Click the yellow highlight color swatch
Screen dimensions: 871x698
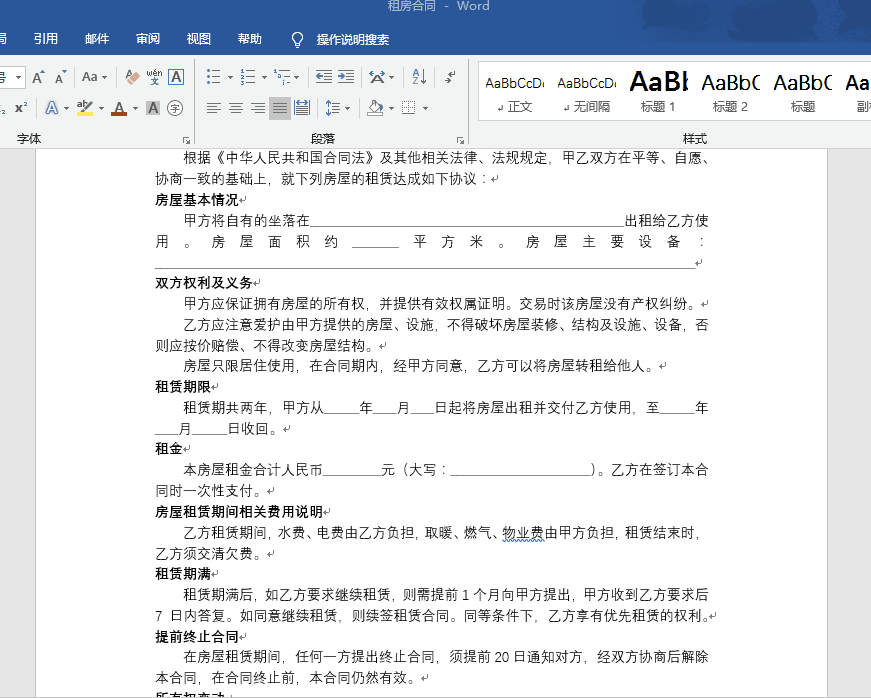click(x=84, y=113)
